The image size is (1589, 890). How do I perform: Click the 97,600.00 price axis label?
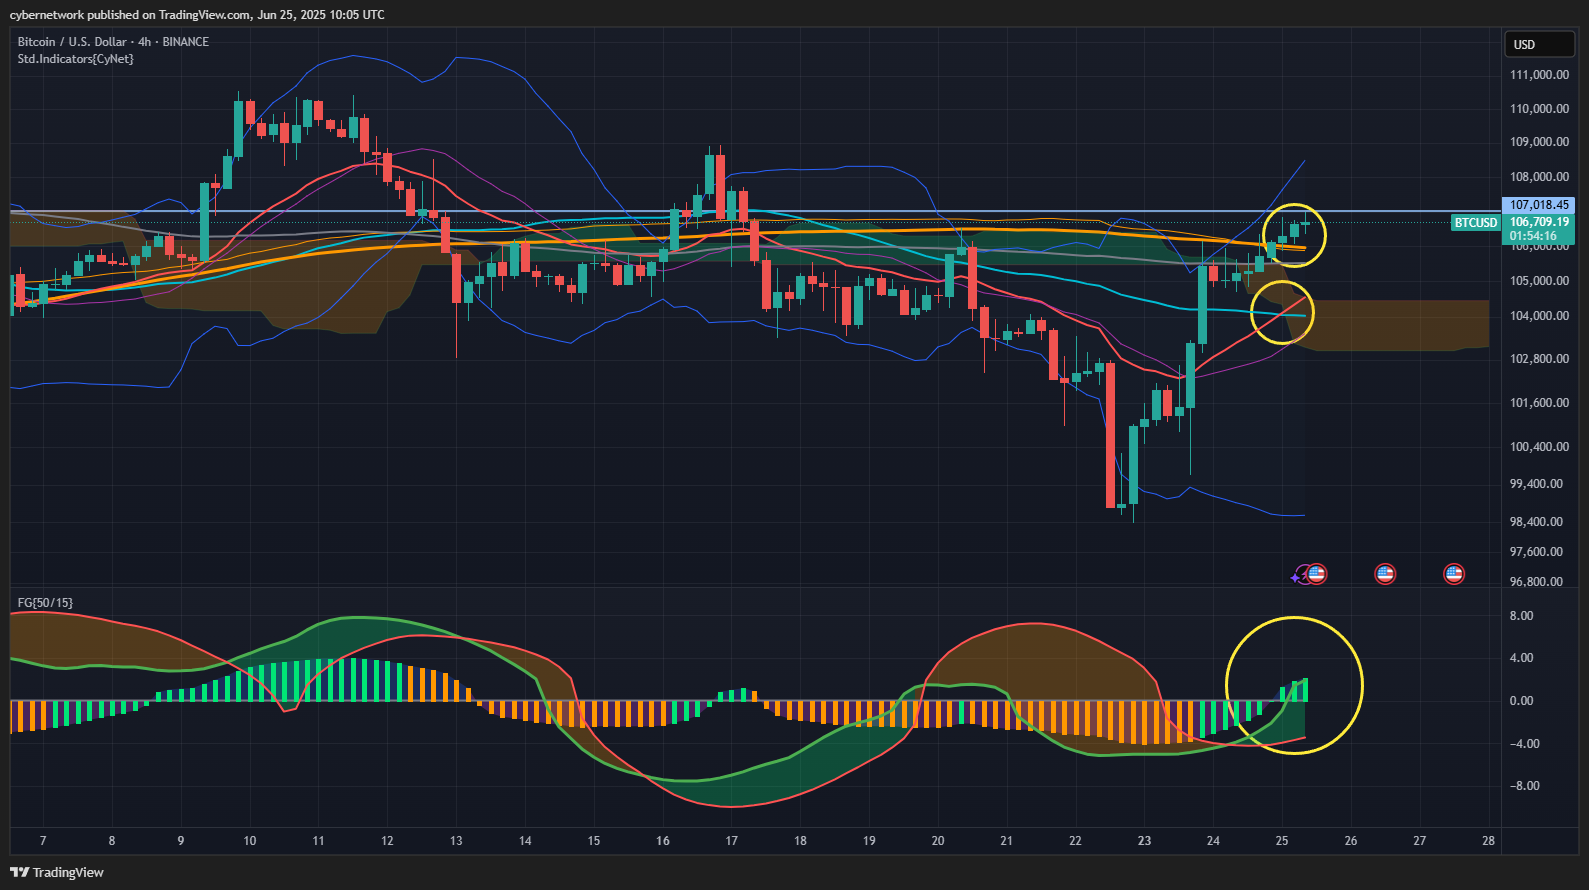coord(1536,552)
